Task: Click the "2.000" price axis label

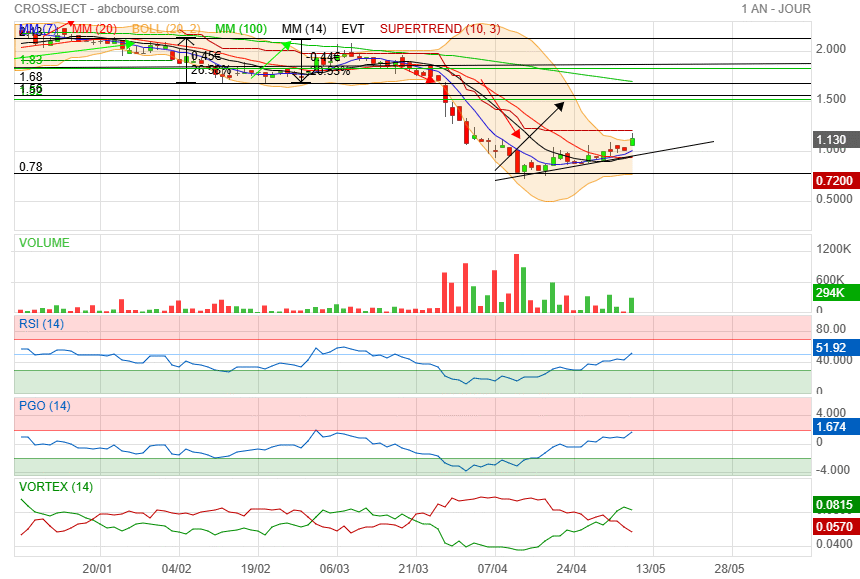Action: (831, 49)
